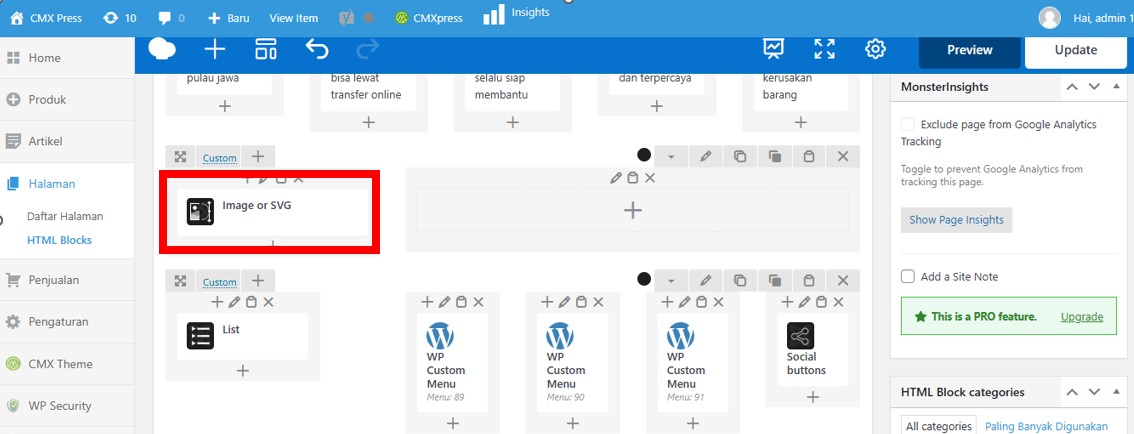Click black circle on Image or SVG row
This screenshot has width=1134, height=434.
click(x=644, y=155)
